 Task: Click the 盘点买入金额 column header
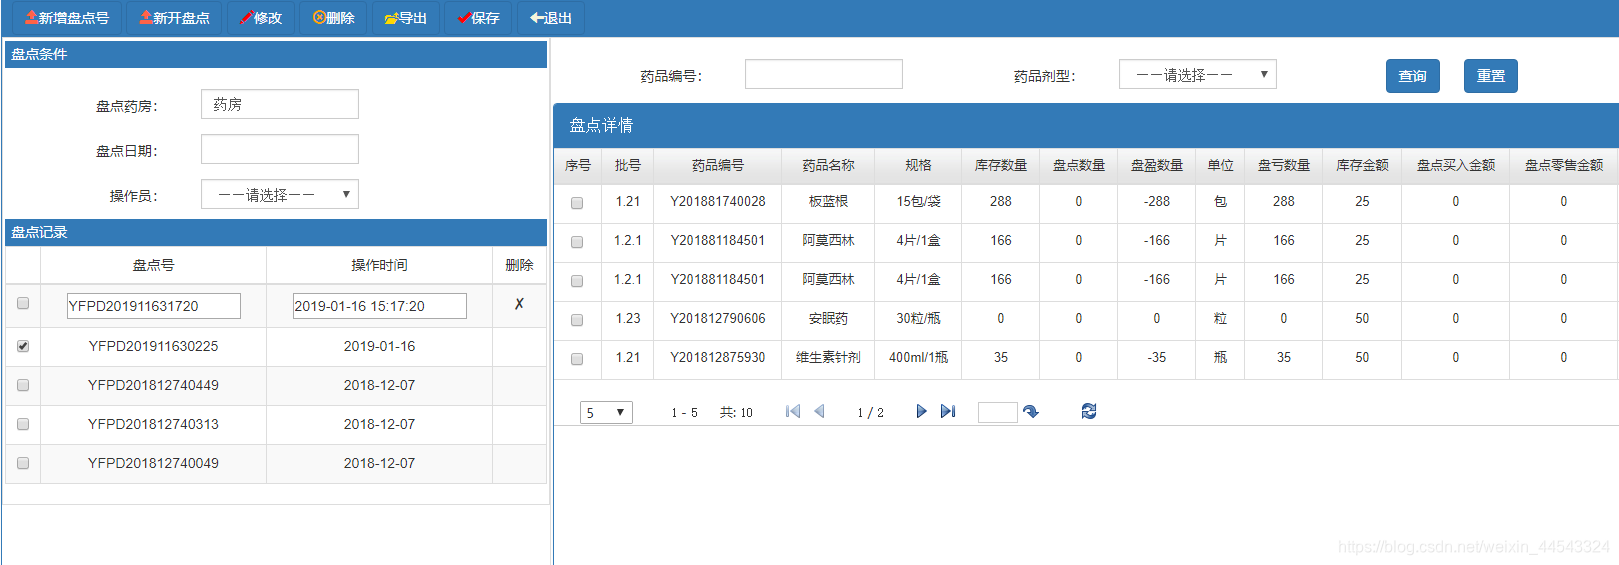[x=1456, y=166]
